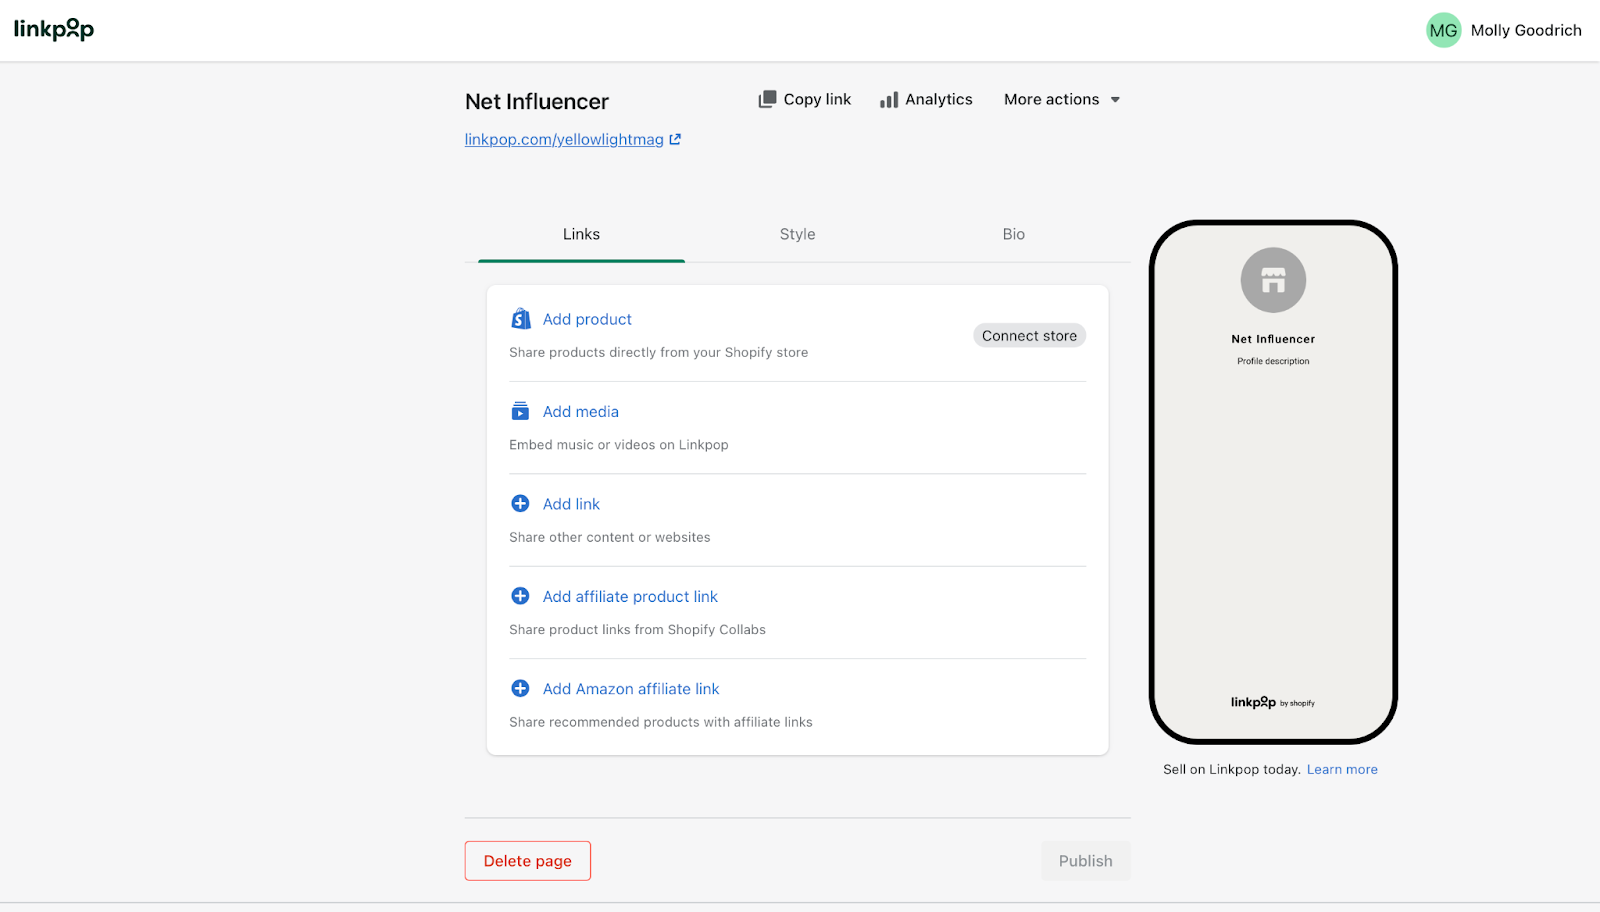Open the More actions menu

point(1062,99)
